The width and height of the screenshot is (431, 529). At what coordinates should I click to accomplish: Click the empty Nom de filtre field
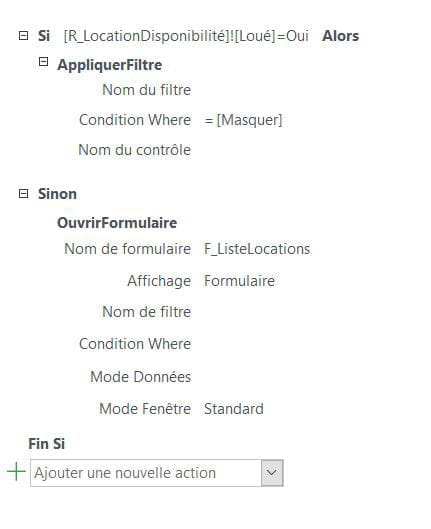[270, 312]
